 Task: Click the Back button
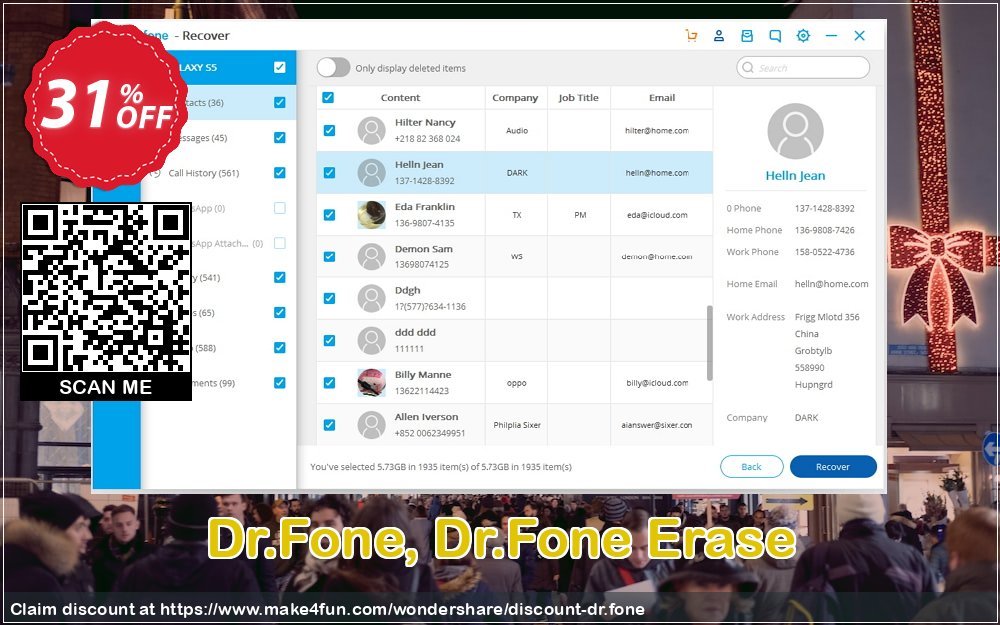tap(751, 466)
